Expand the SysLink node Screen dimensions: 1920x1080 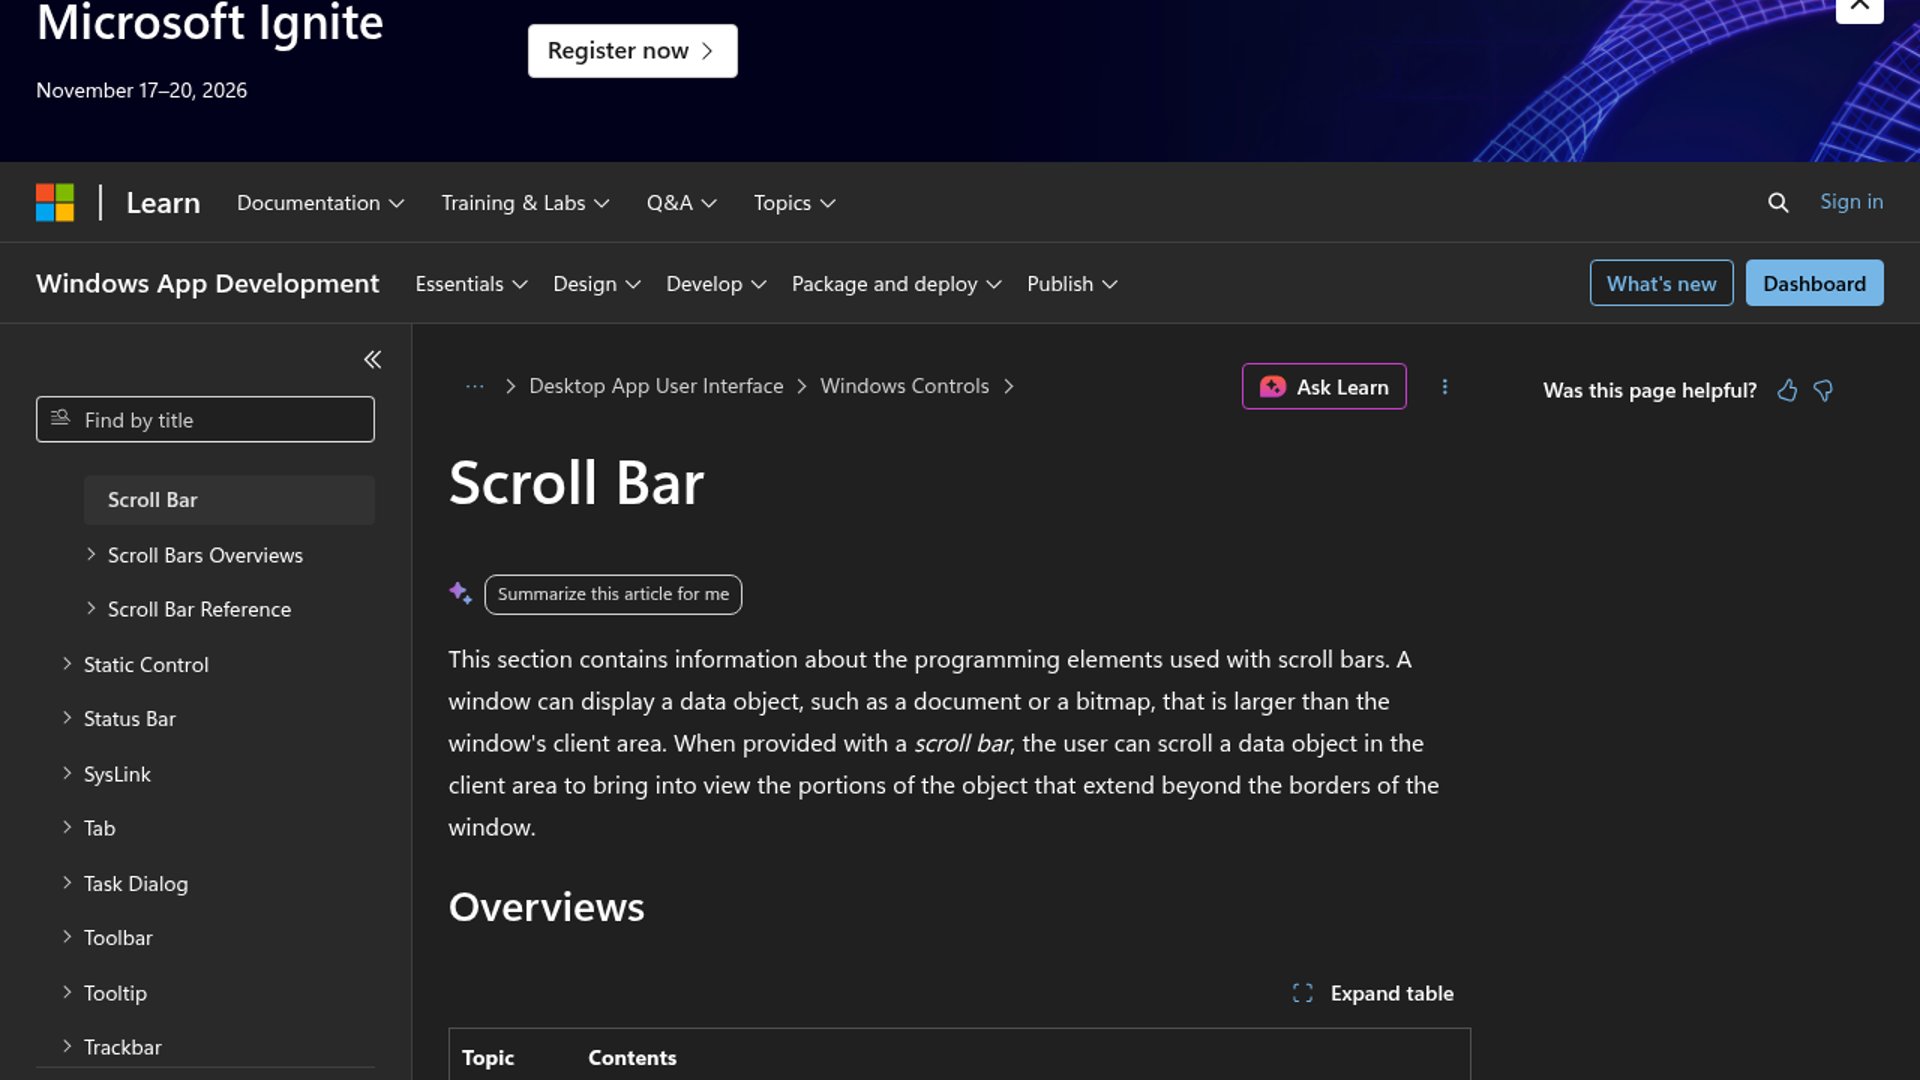tap(67, 773)
